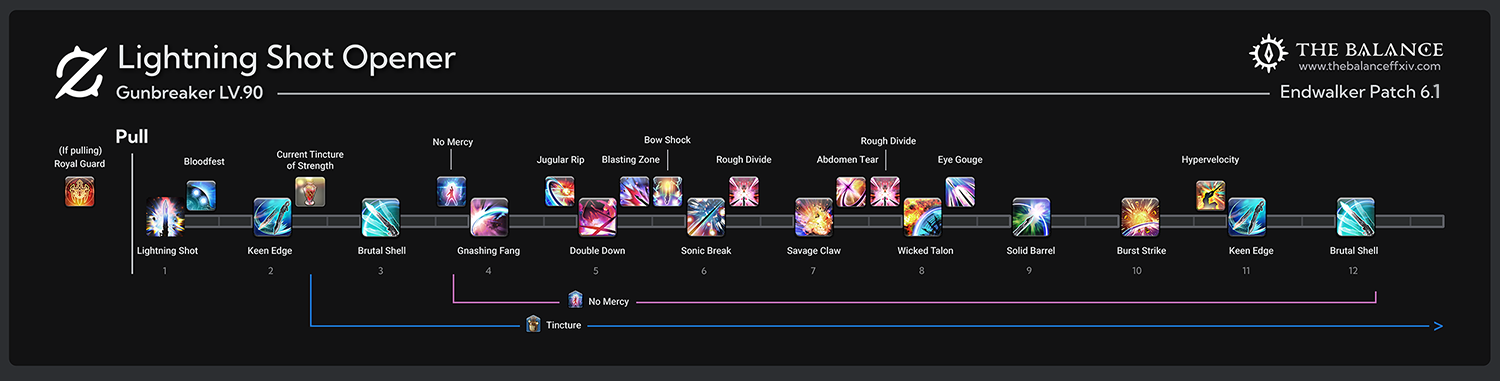Viewport: 1500px width, 381px height.
Task: Click the No Mercy icon above Gnashing Fang
Action: coord(451,191)
